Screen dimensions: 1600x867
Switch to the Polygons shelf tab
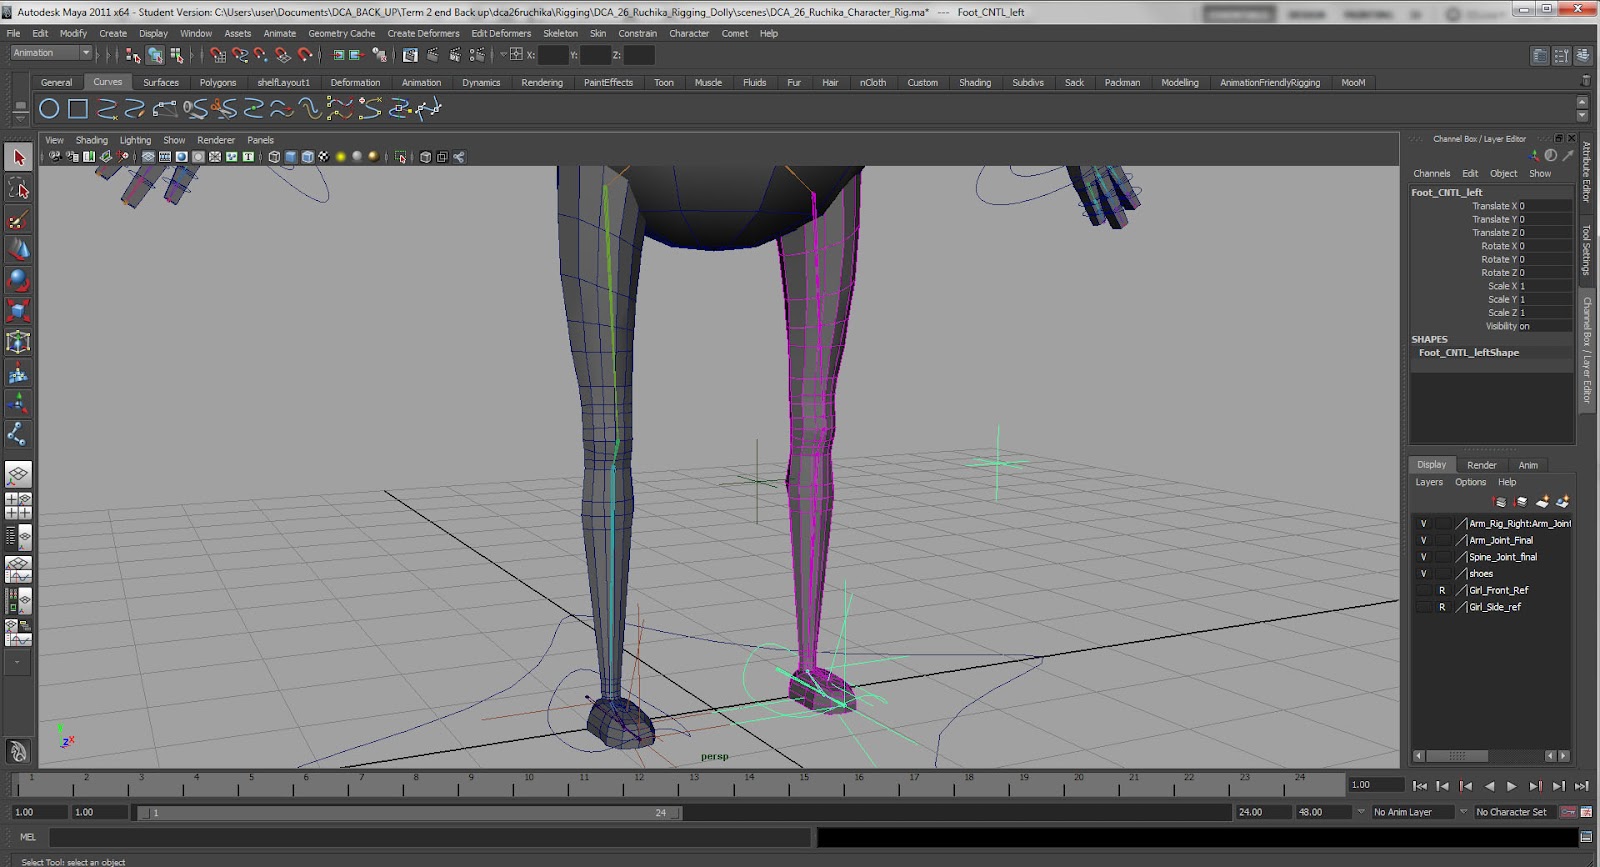(217, 83)
